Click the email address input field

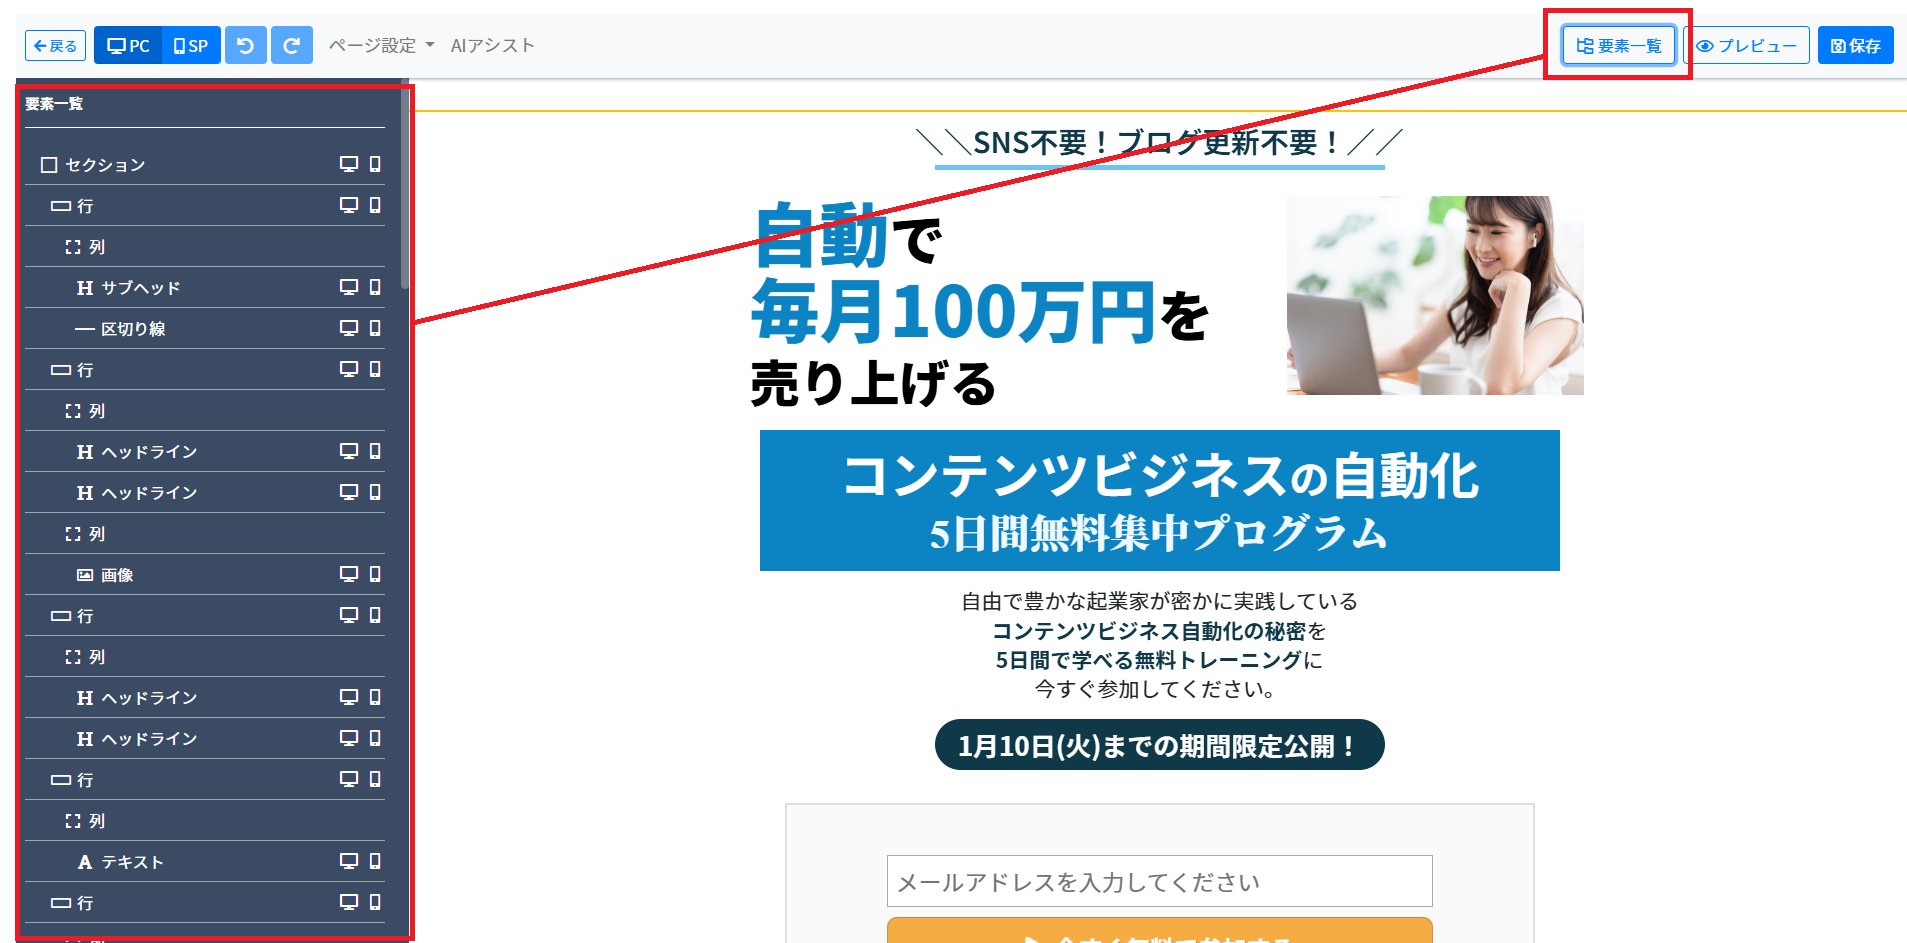click(1159, 881)
